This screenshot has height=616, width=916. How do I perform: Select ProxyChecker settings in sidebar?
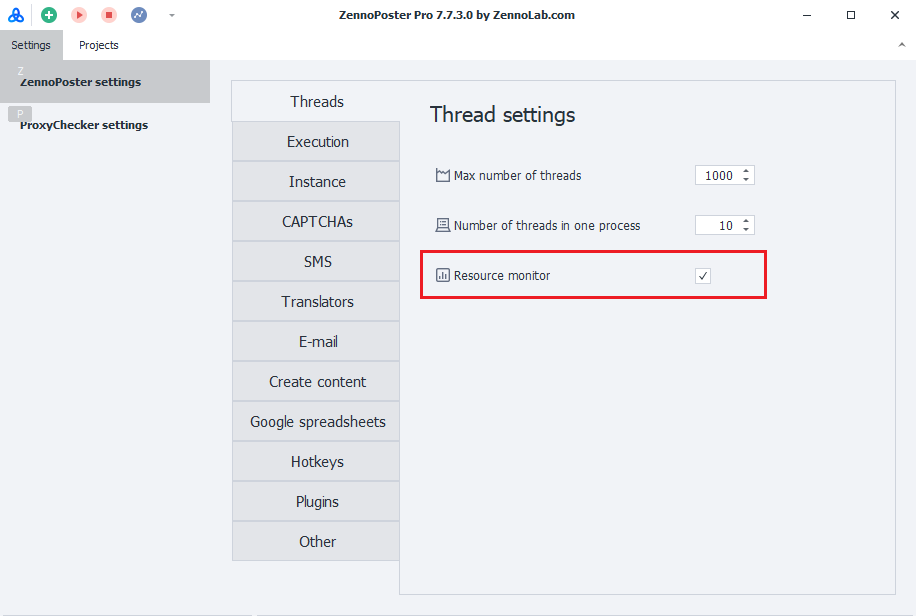pos(105,124)
